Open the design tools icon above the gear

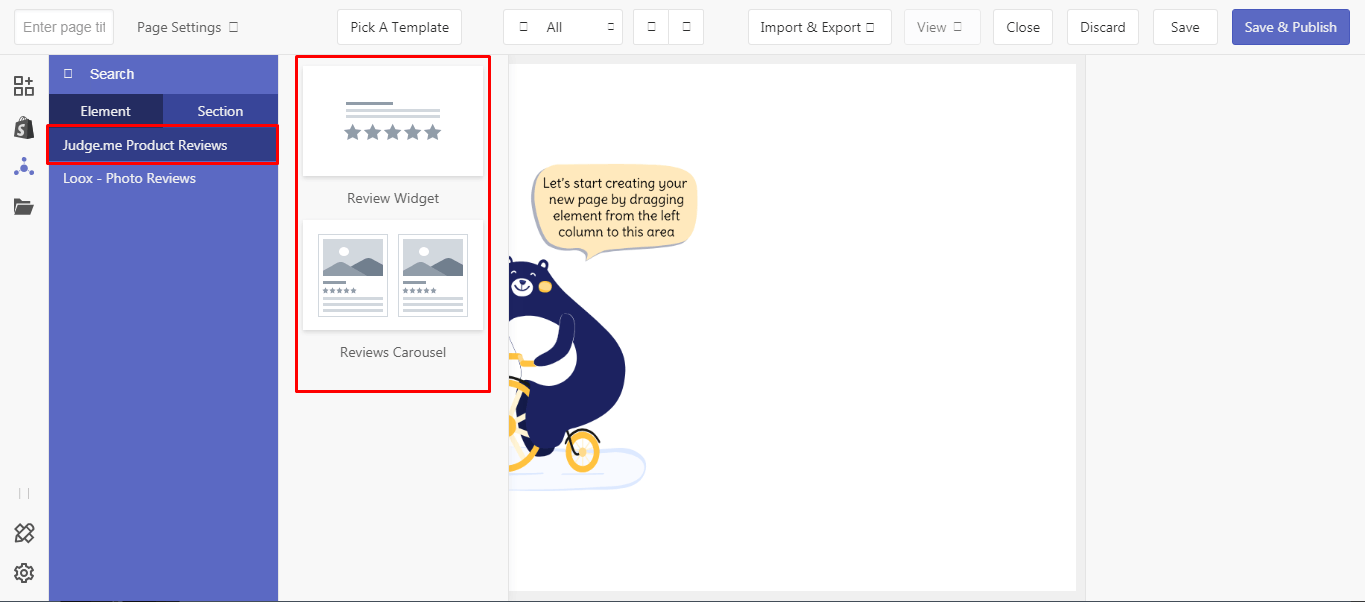point(24,533)
